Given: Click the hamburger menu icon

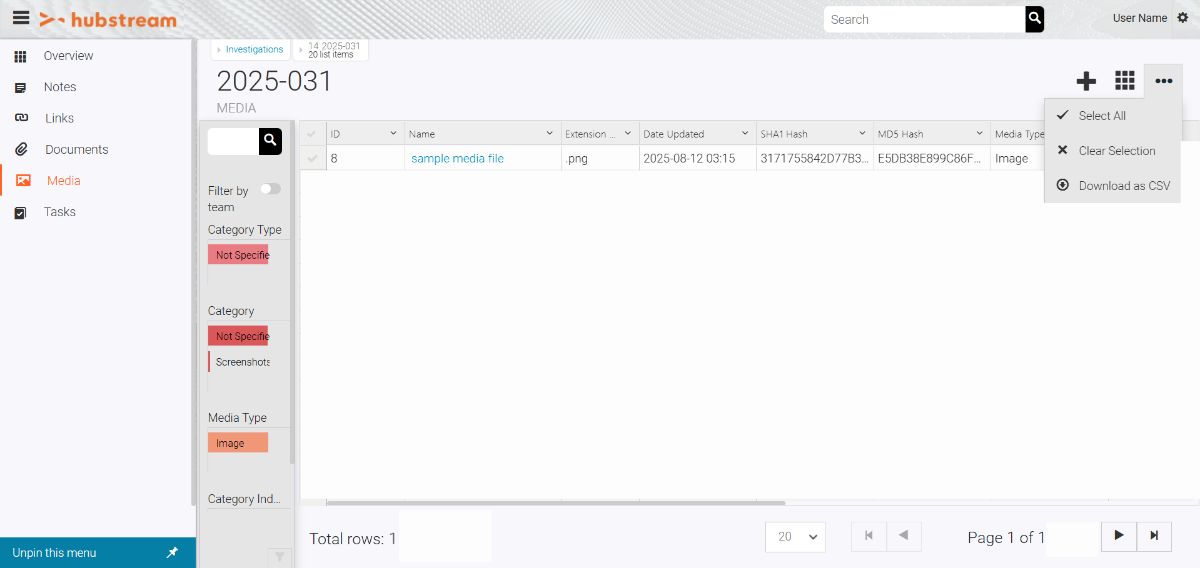Looking at the screenshot, I should point(20,18).
